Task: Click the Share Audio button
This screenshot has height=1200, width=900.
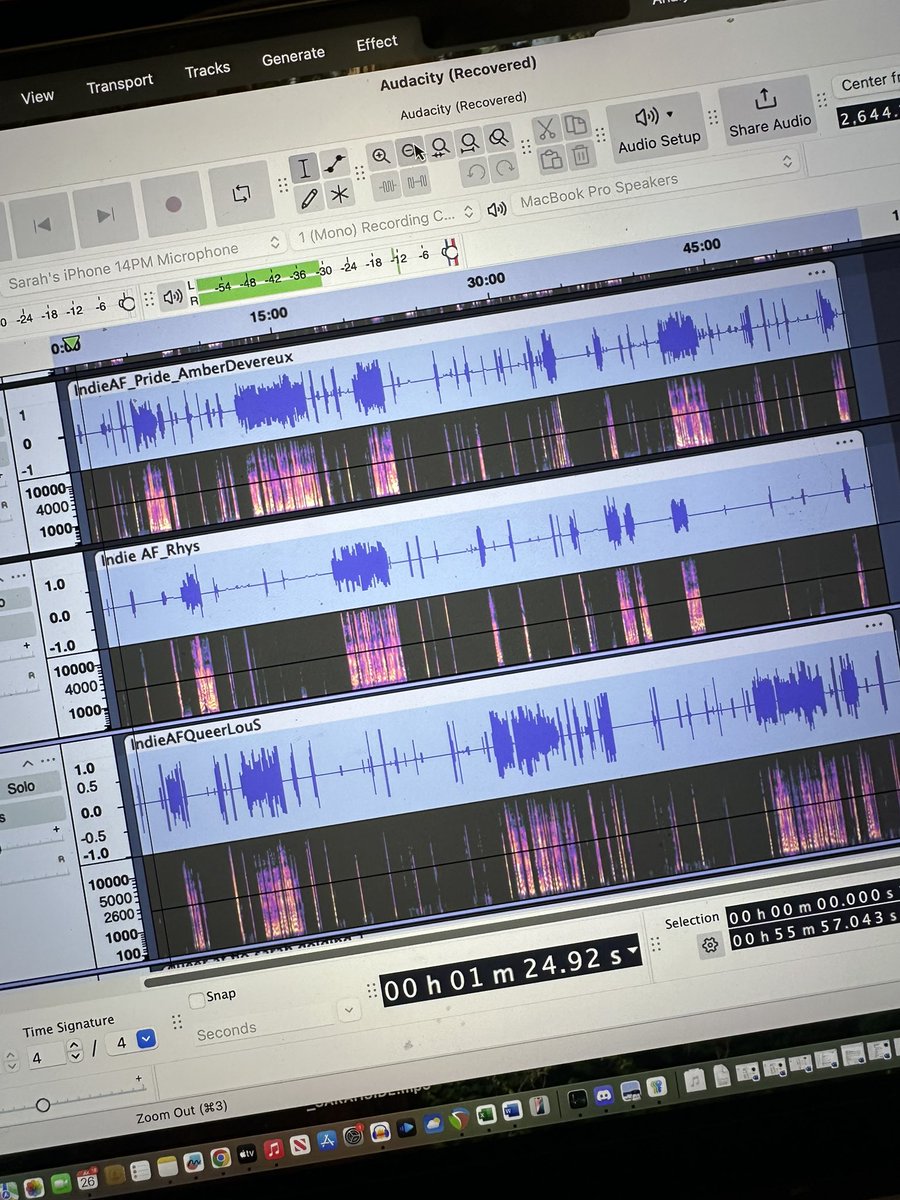Action: pos(768,110)
